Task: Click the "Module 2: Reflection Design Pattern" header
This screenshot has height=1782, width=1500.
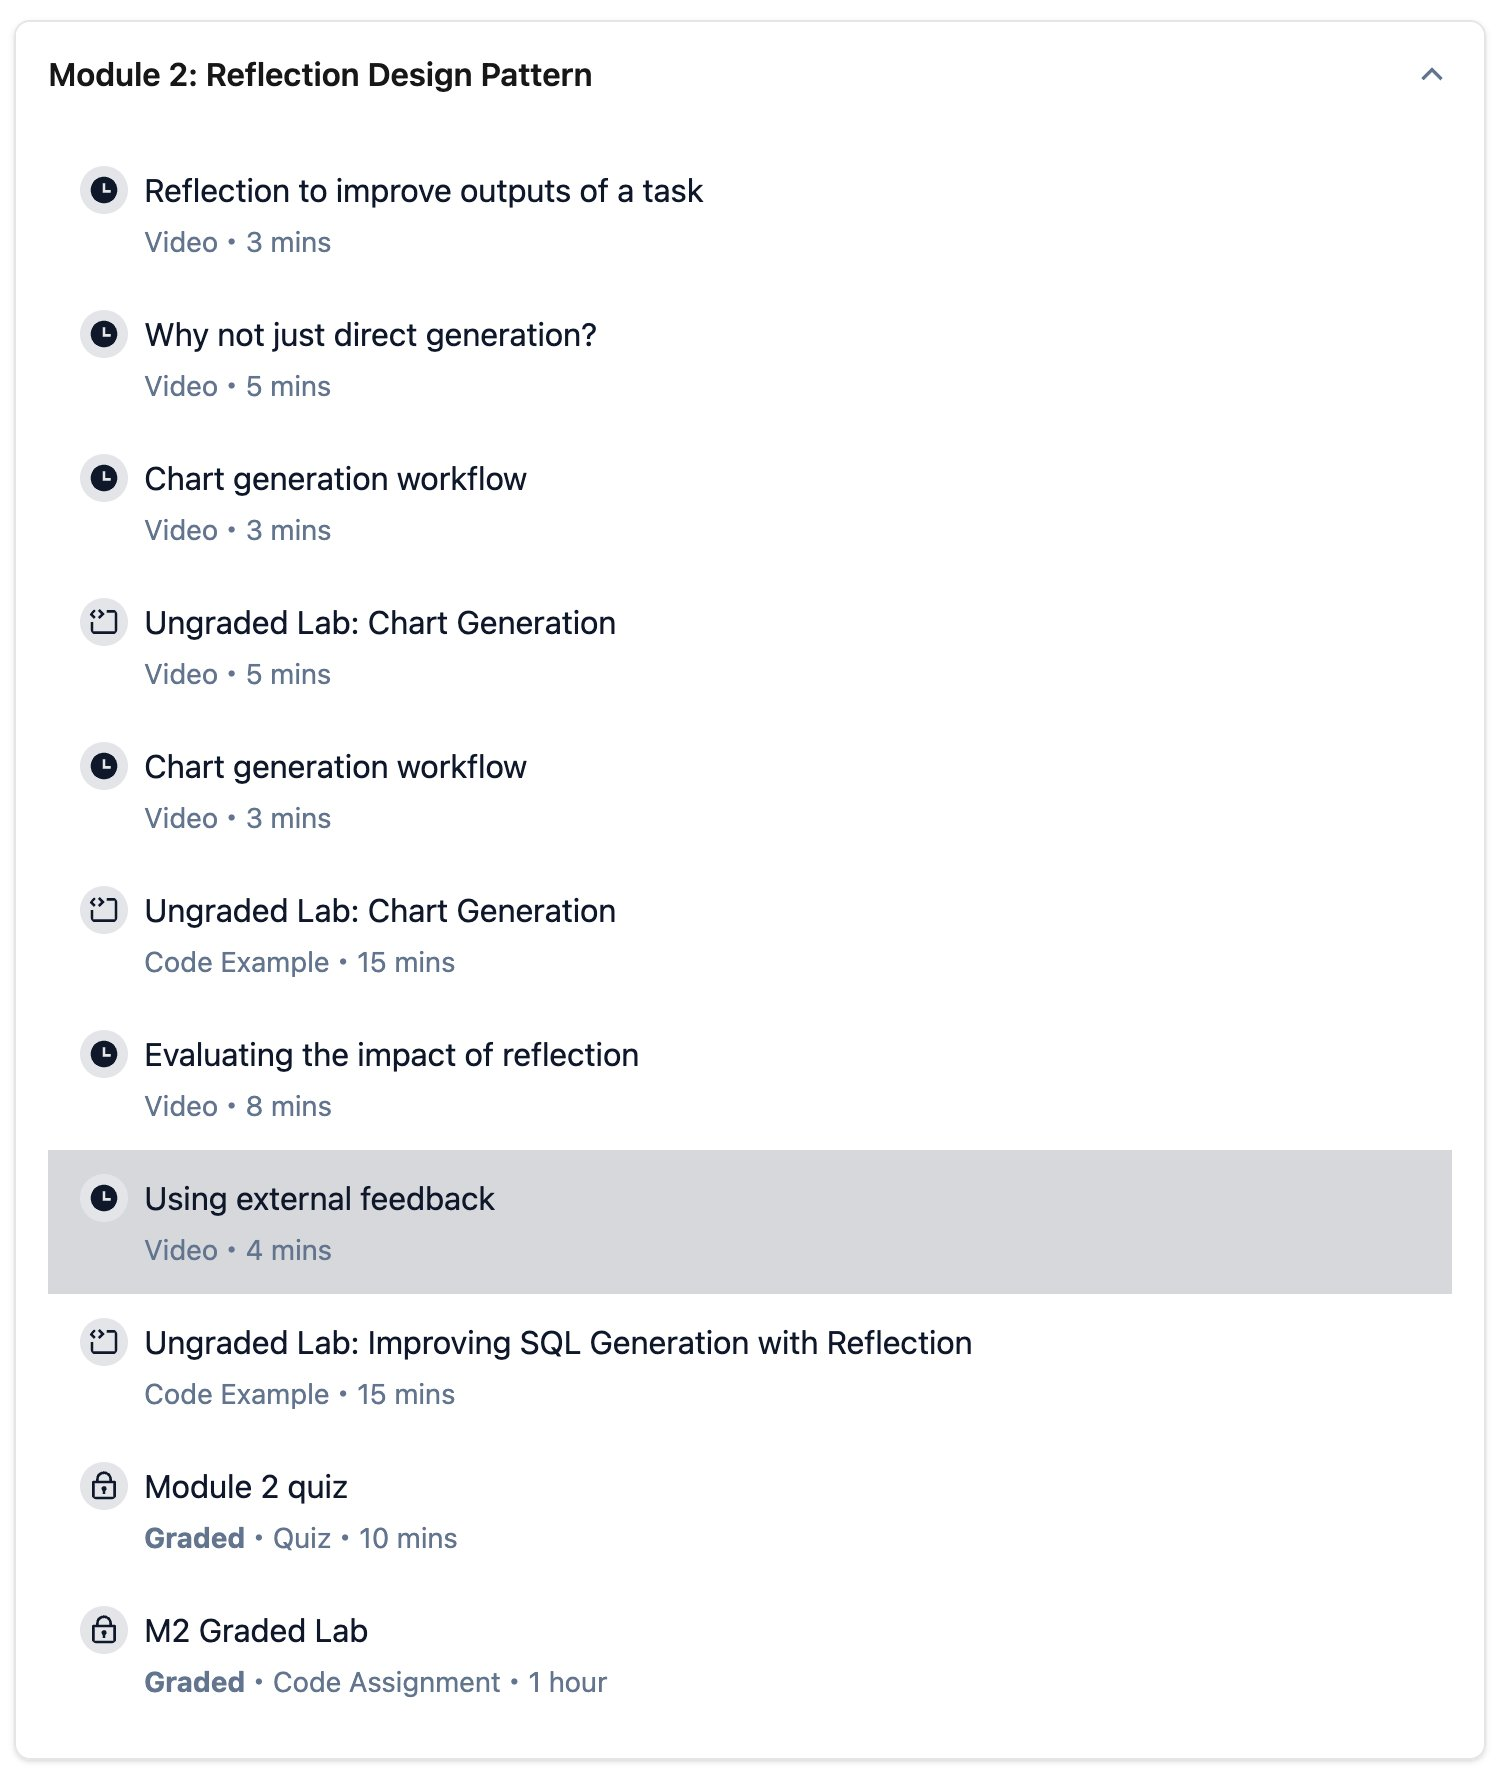Action: [x=320, y=75]
